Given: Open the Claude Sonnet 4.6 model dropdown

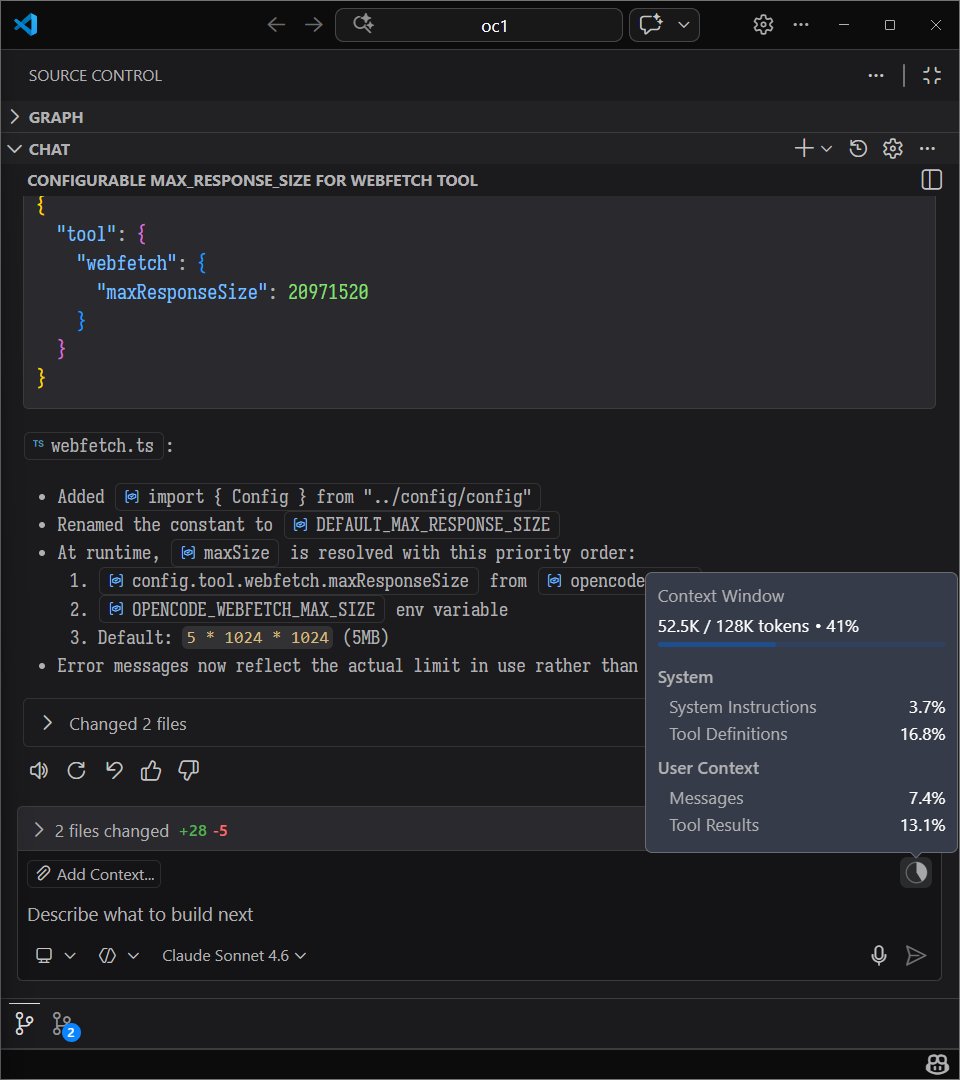Looking at the screenshot, I should click(x=234, y=955).
